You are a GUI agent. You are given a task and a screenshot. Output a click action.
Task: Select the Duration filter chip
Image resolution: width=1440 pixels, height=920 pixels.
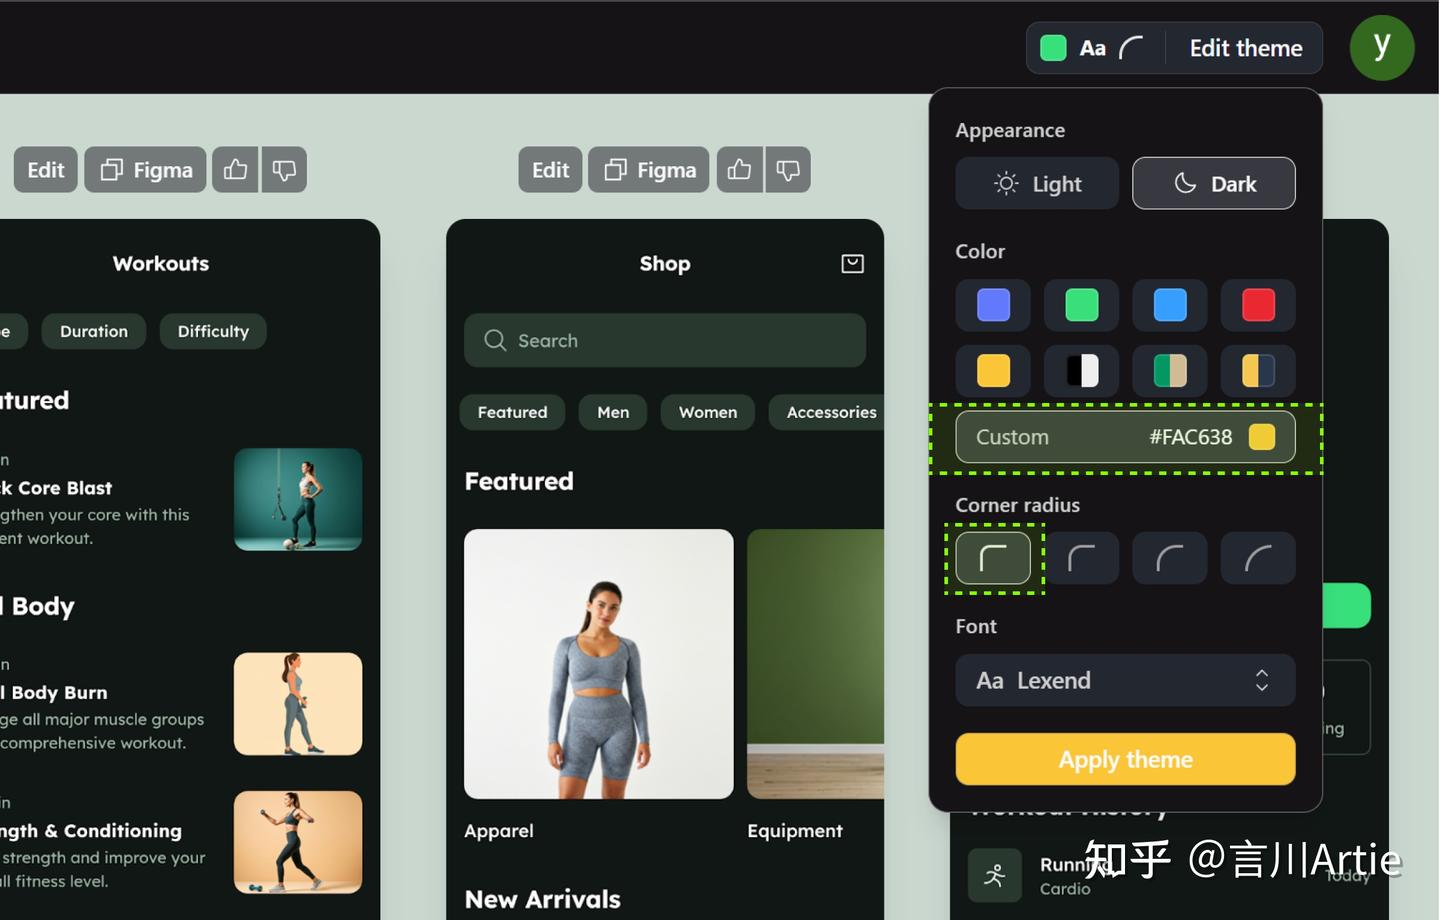(94, 331)
